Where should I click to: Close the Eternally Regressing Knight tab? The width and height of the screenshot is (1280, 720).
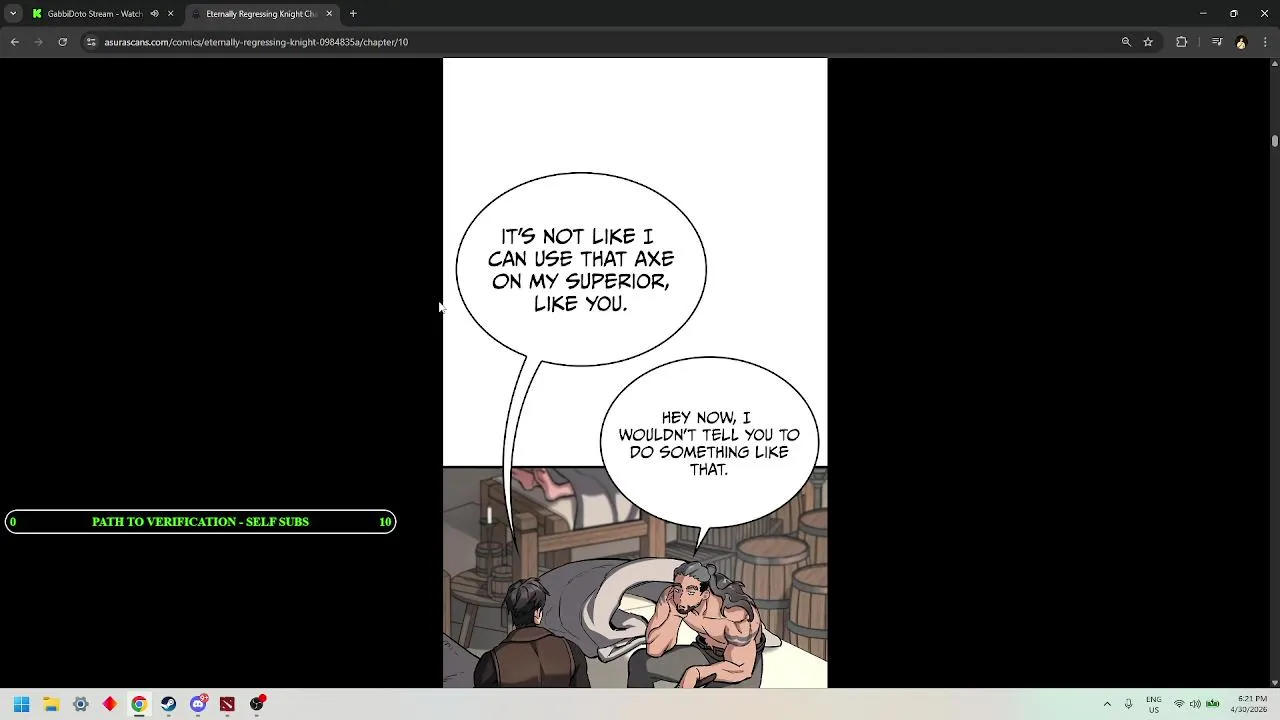(329, 14)
